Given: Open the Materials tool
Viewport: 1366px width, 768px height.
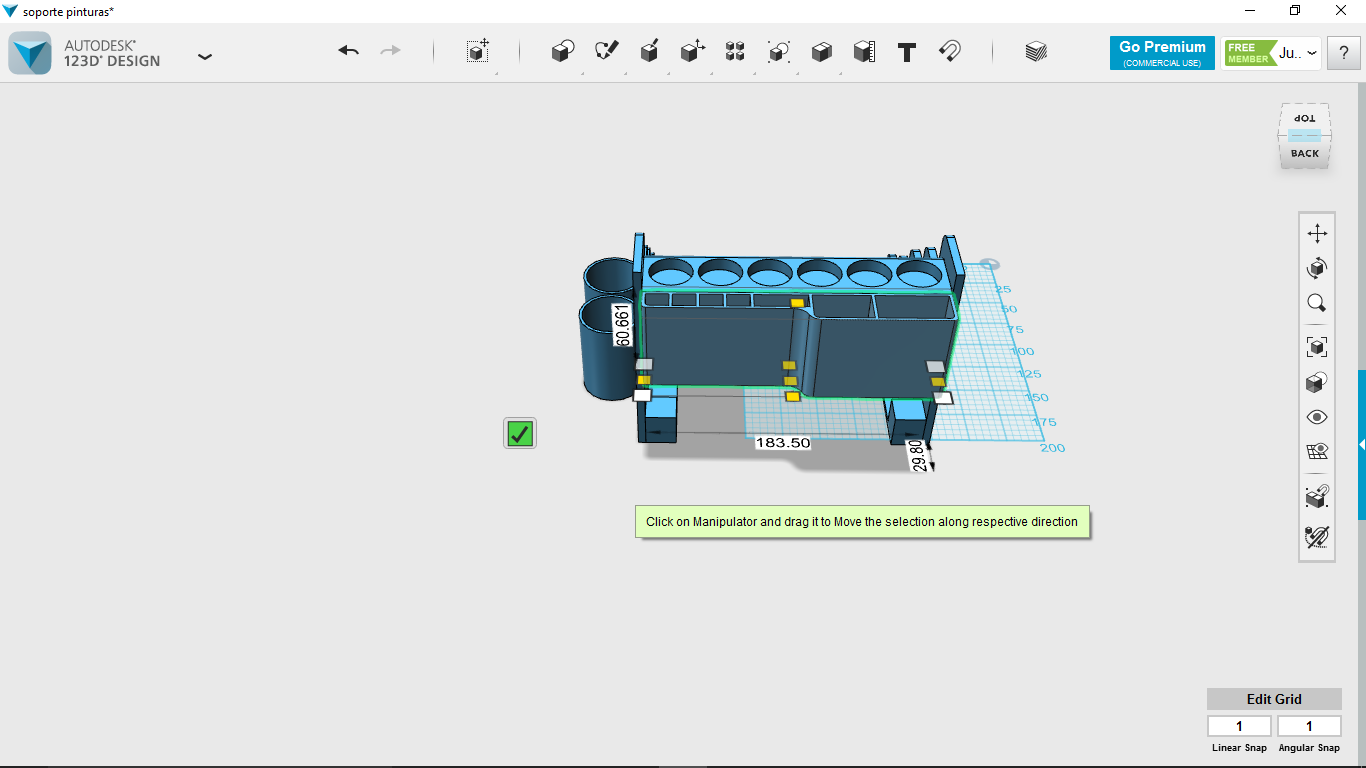Looking at the screenshot, I should pos(1036,51).
